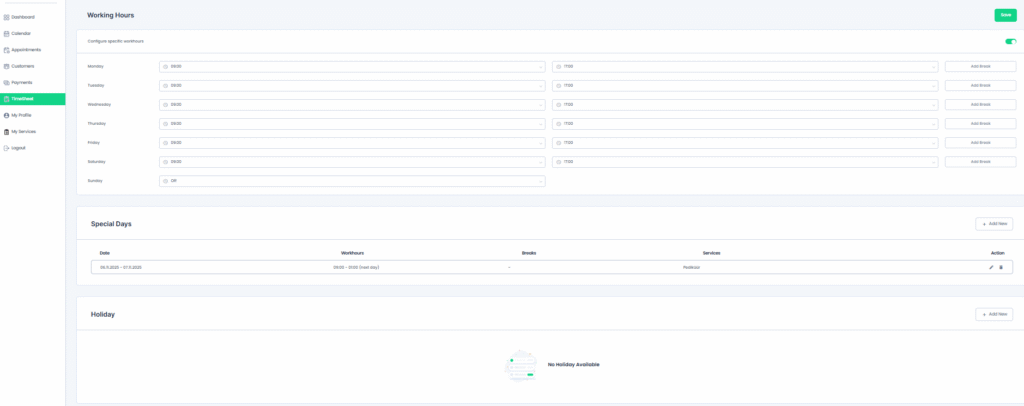Screen dimensions: 1024x406
Task: Expand the Wednesday end time dropdown
Action: coord(745,105)
